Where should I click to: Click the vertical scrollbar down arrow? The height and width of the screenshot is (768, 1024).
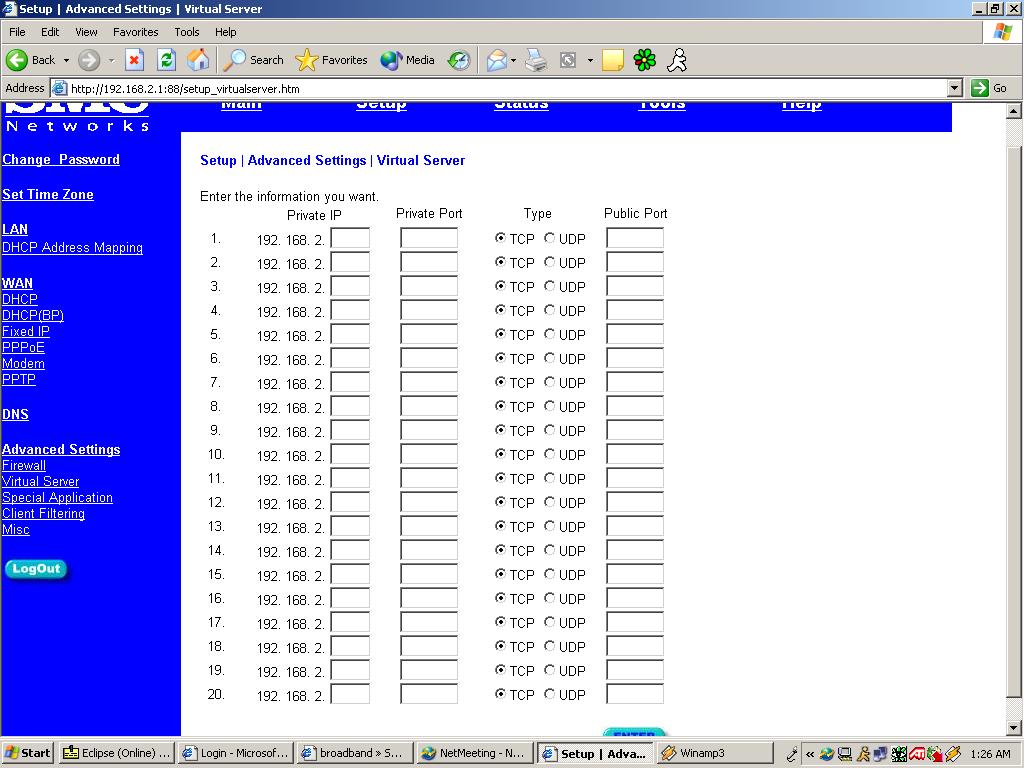point(1014,728)
